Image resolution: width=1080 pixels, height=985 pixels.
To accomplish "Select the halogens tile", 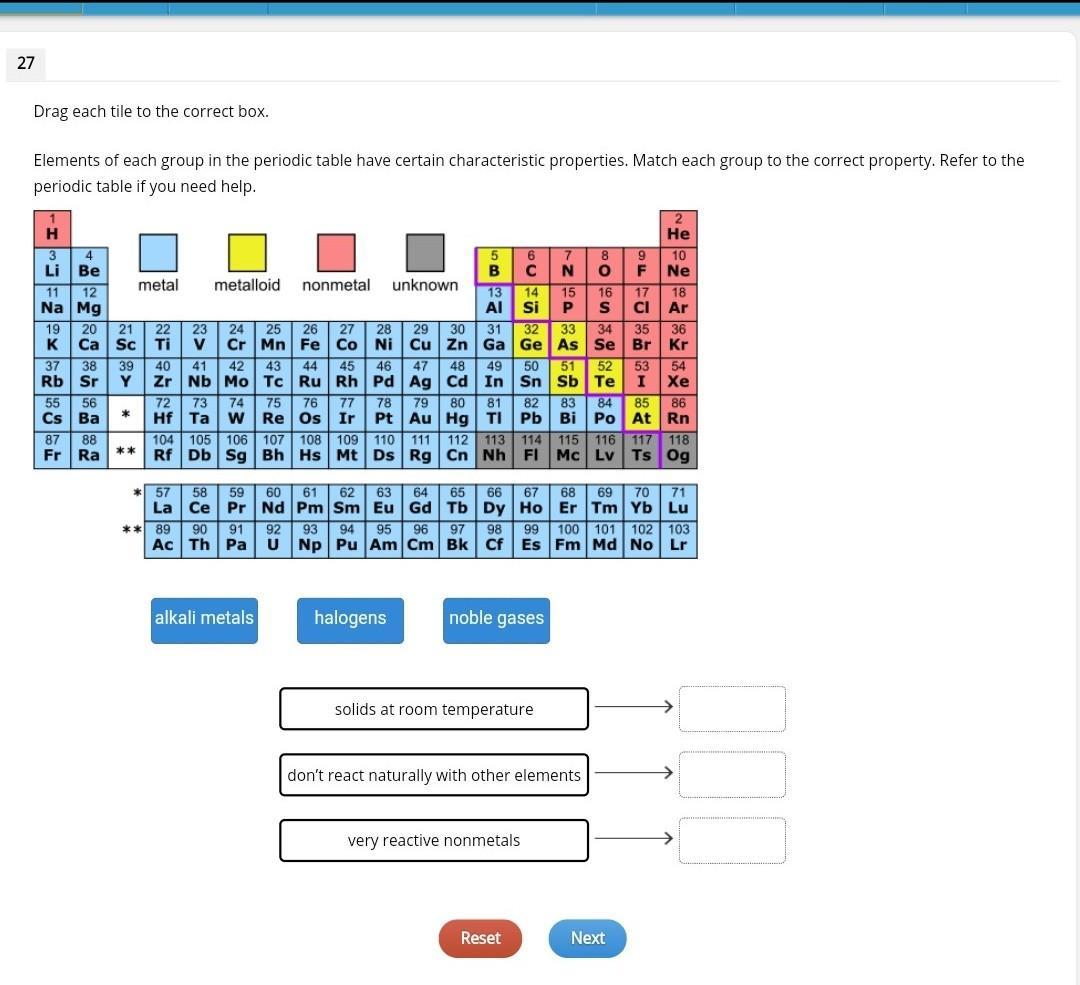I will click(x=350, y=619).
